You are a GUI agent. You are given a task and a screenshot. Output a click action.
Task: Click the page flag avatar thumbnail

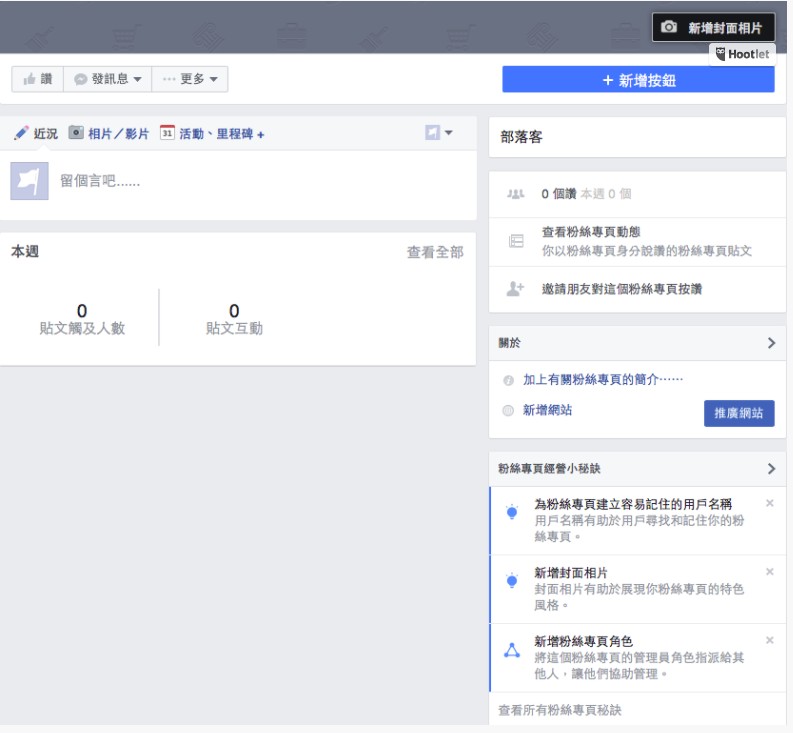(30, 181)
